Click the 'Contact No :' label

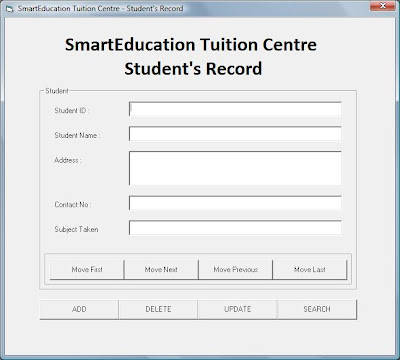73,204
